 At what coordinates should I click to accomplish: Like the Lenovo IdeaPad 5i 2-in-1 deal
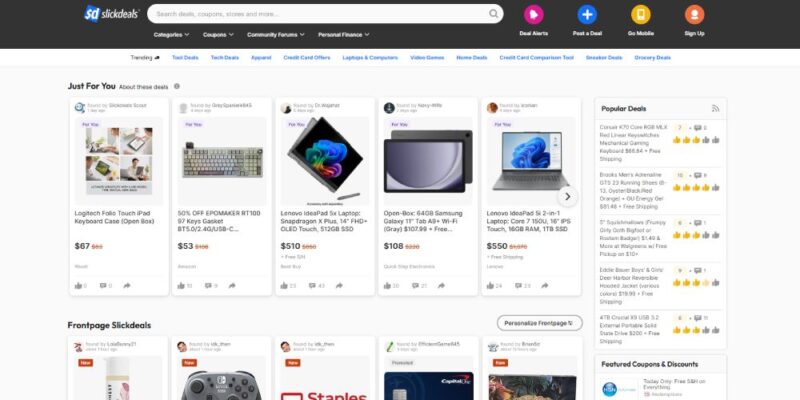[x=490, y=286]
